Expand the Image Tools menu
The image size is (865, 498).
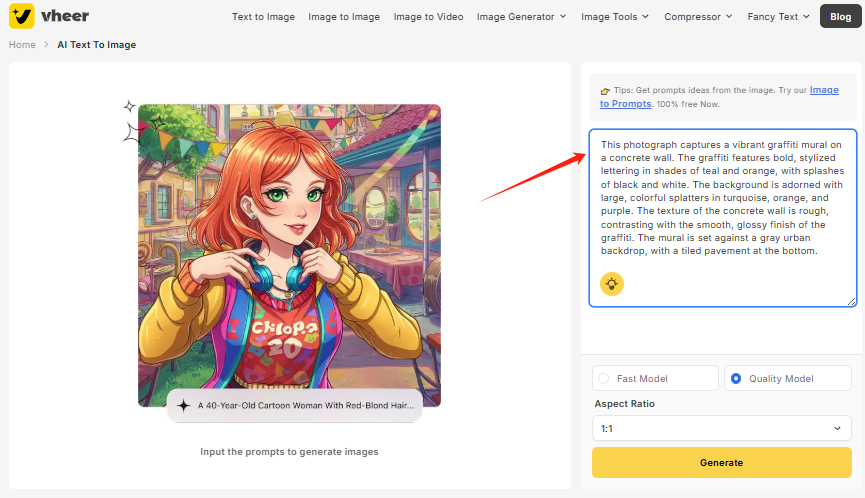[x=615, y=16]
